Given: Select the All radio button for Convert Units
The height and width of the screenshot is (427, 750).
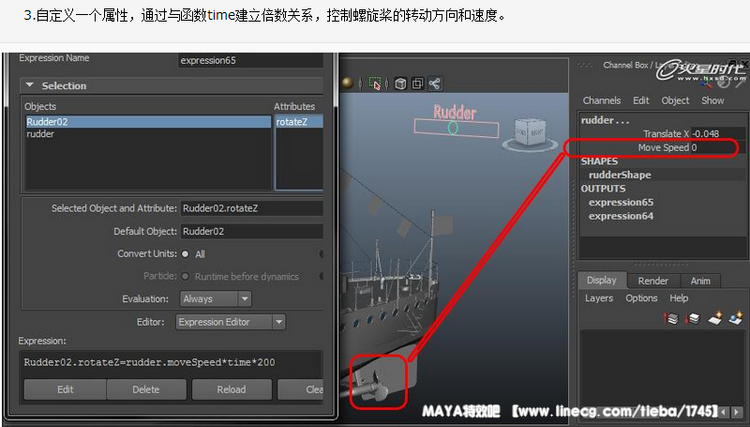Looking at the screenshot, I should 185,254.
